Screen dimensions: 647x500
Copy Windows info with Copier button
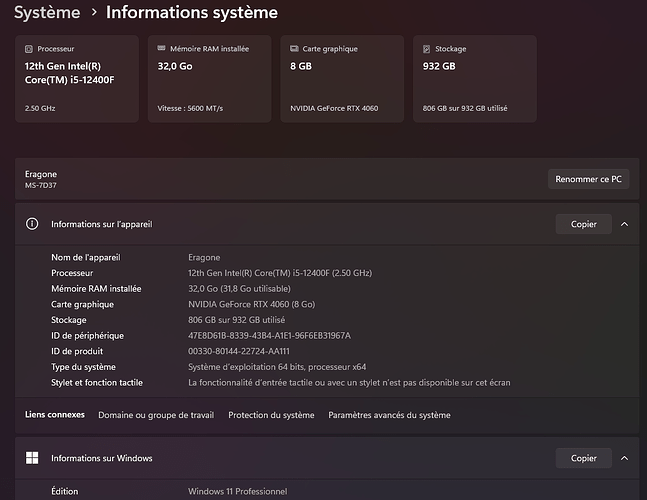coord(583,458)
